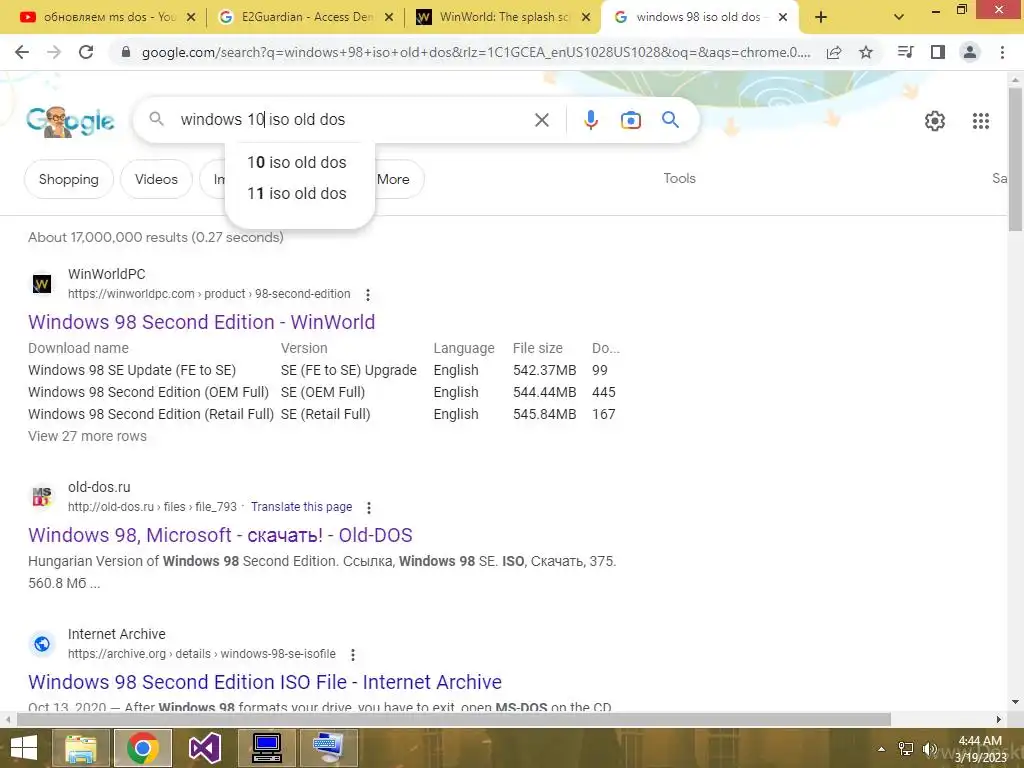
Task: Bookmark this page with the star
Action: point(866,52)
